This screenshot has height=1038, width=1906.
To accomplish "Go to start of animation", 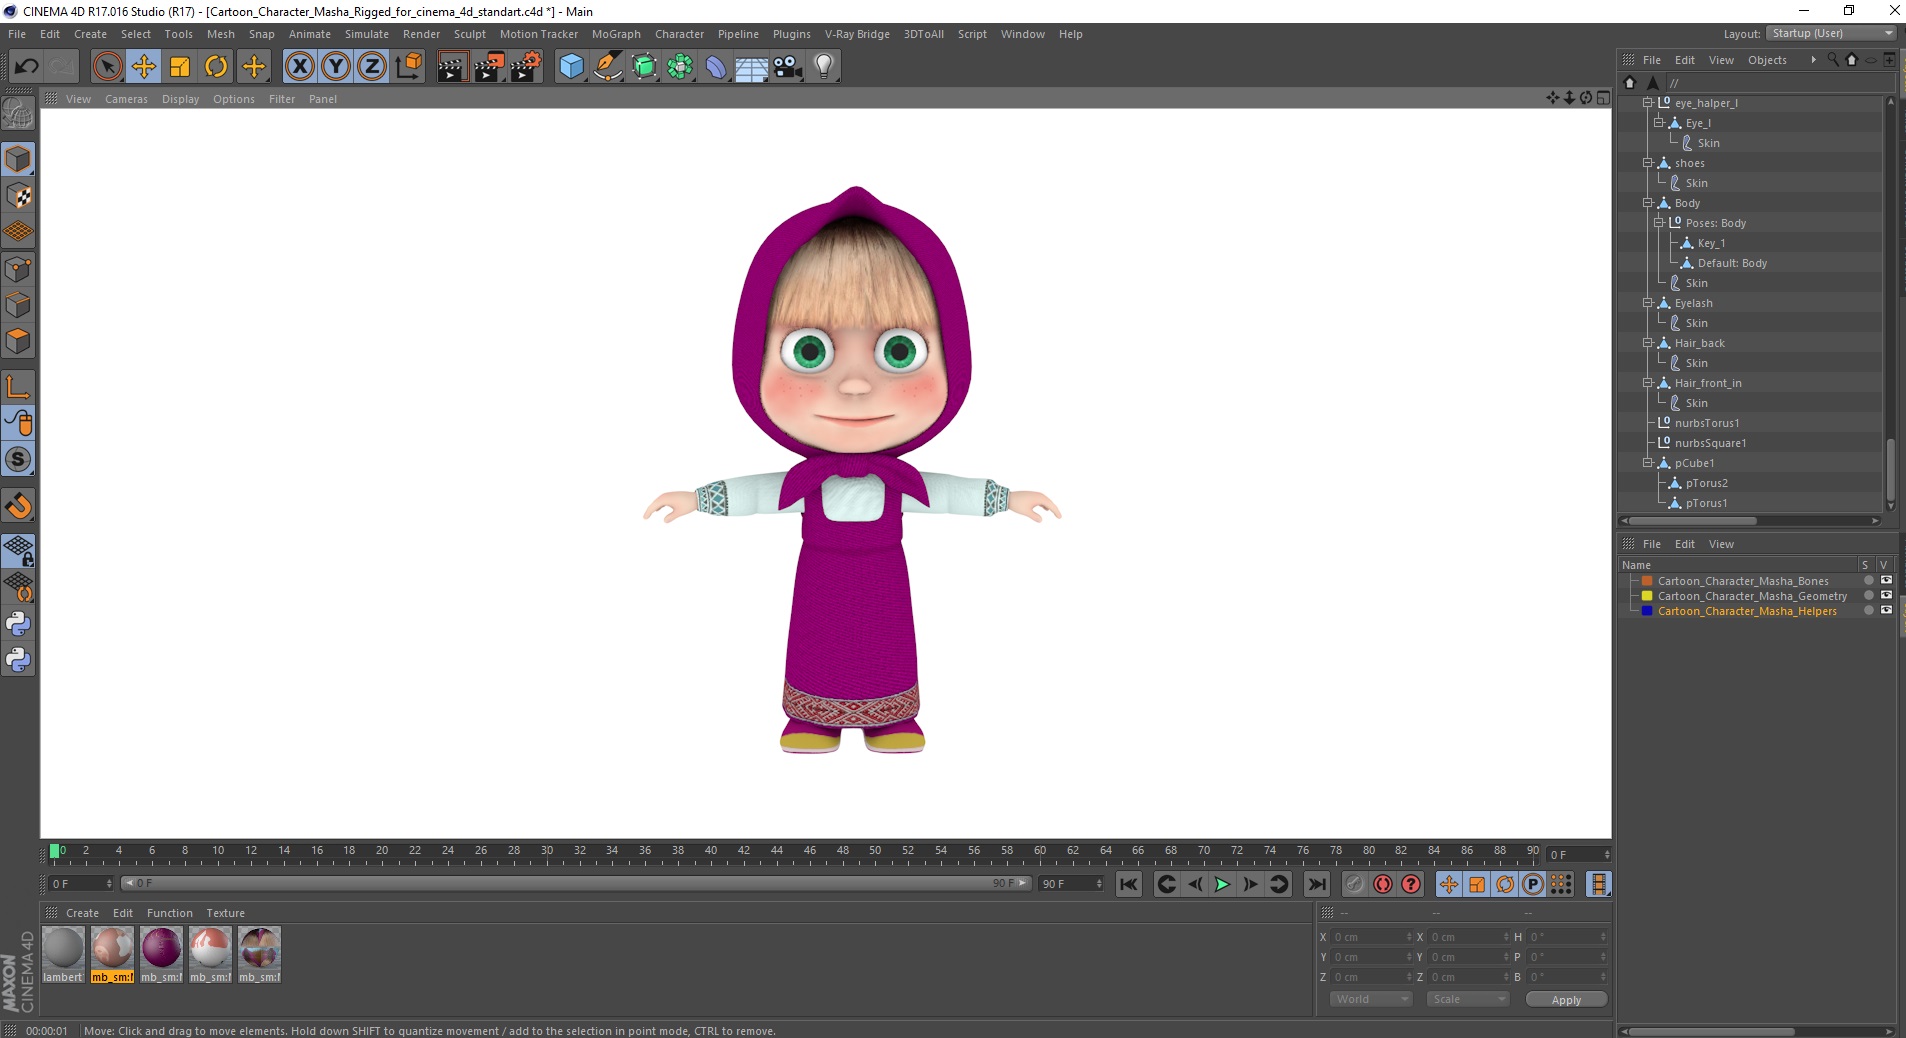I will 1129,884.
